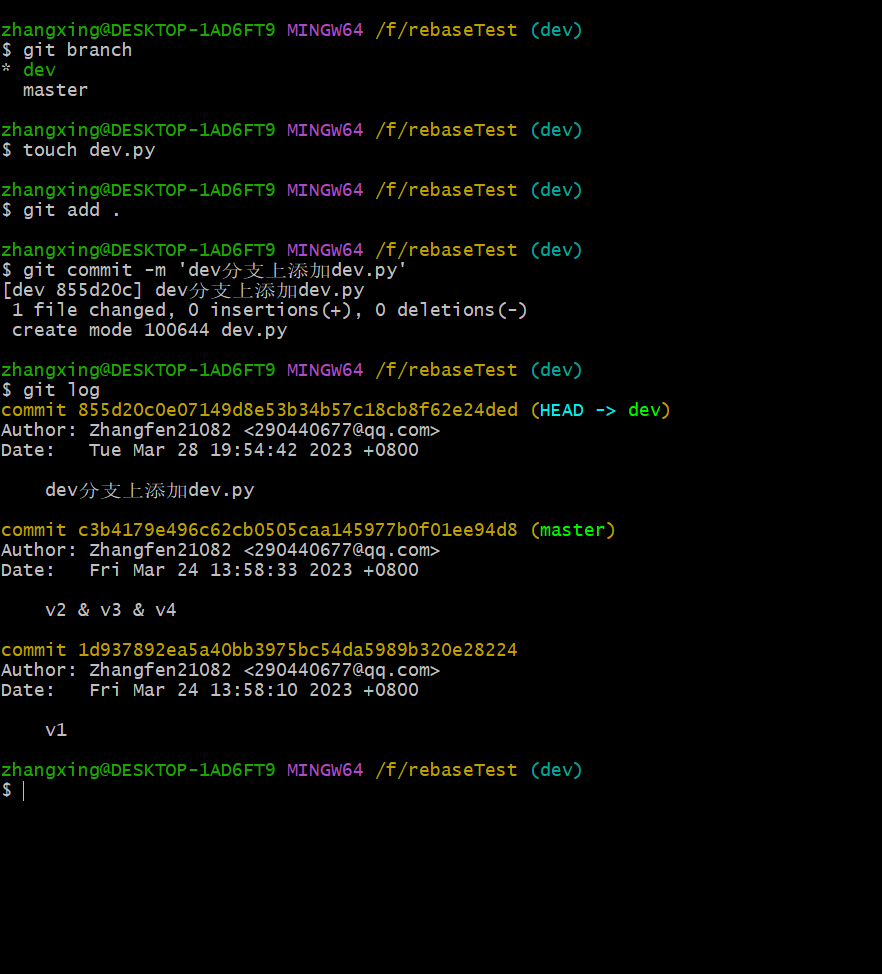Click the log commit message 'dev分支上添加dev.py'
The image size is (882, 974).
[x=150, y=490]
